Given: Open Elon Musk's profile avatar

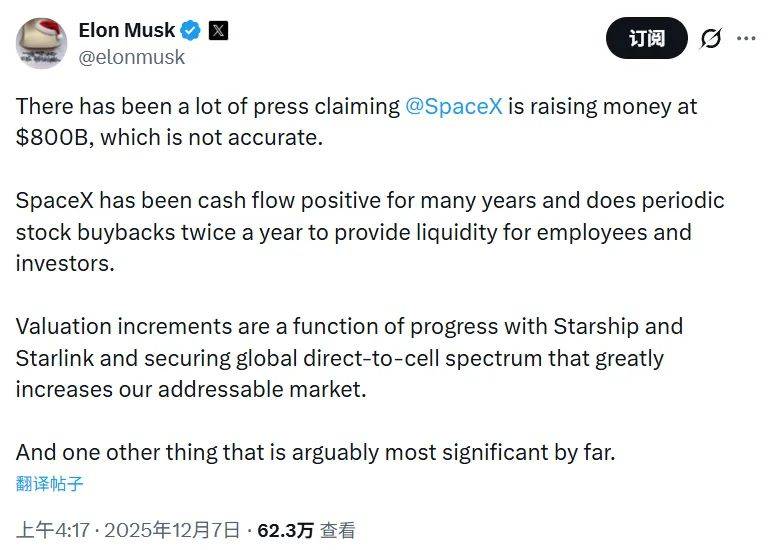Looking at the screenshot, I should [42, 43].
